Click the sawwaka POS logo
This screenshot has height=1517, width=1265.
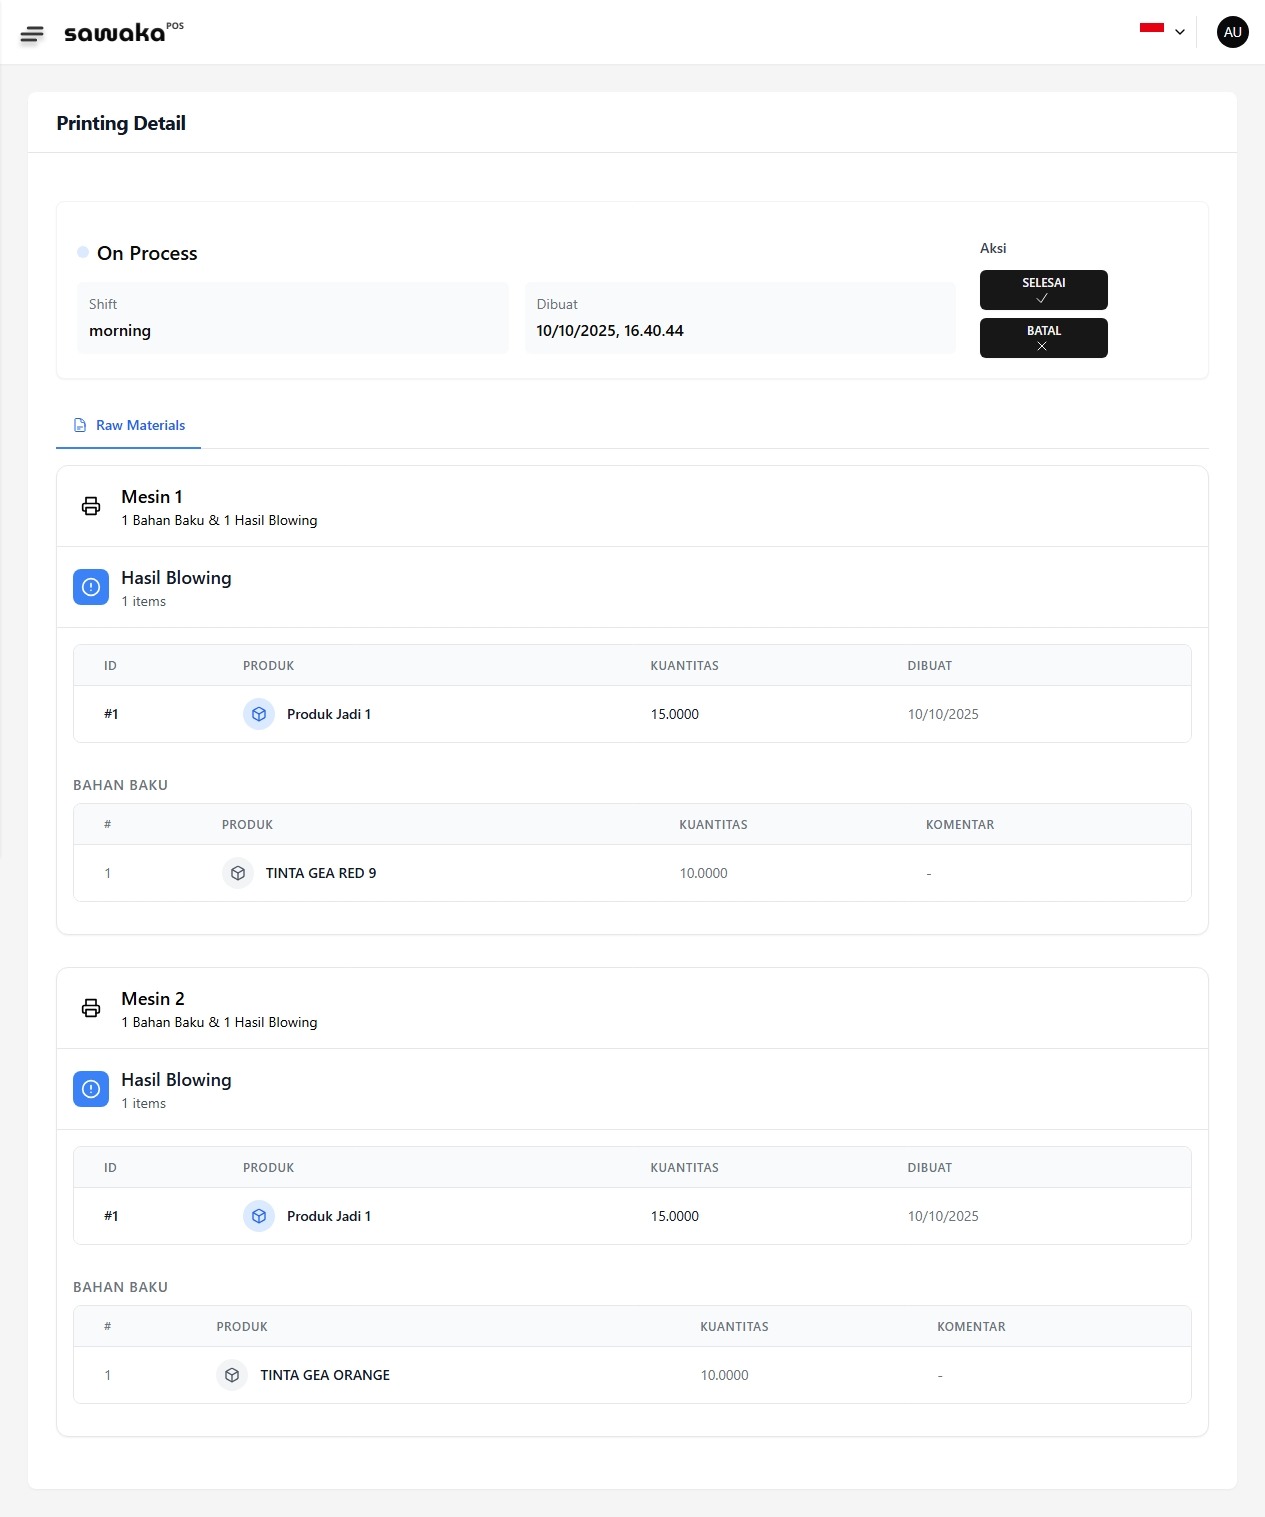(x=120, y=31)
